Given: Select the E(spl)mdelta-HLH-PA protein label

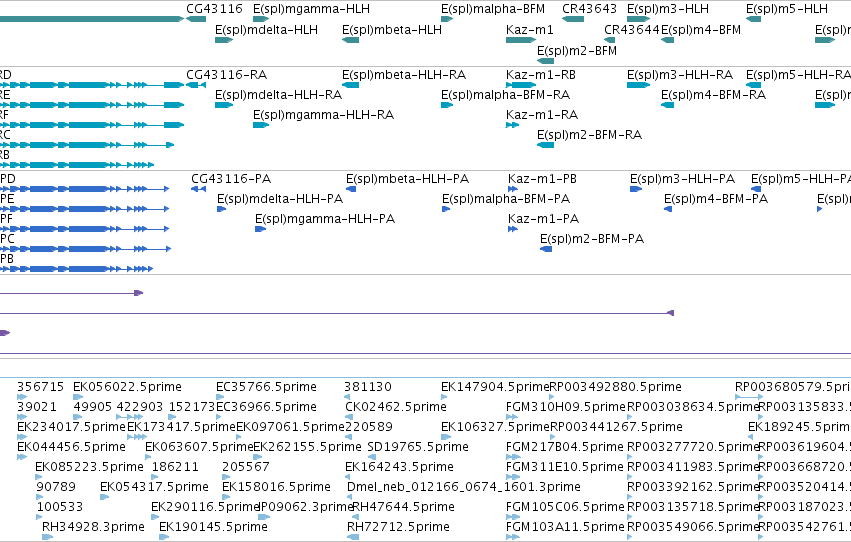Looking at the screenshot, I should click(280, 199).
